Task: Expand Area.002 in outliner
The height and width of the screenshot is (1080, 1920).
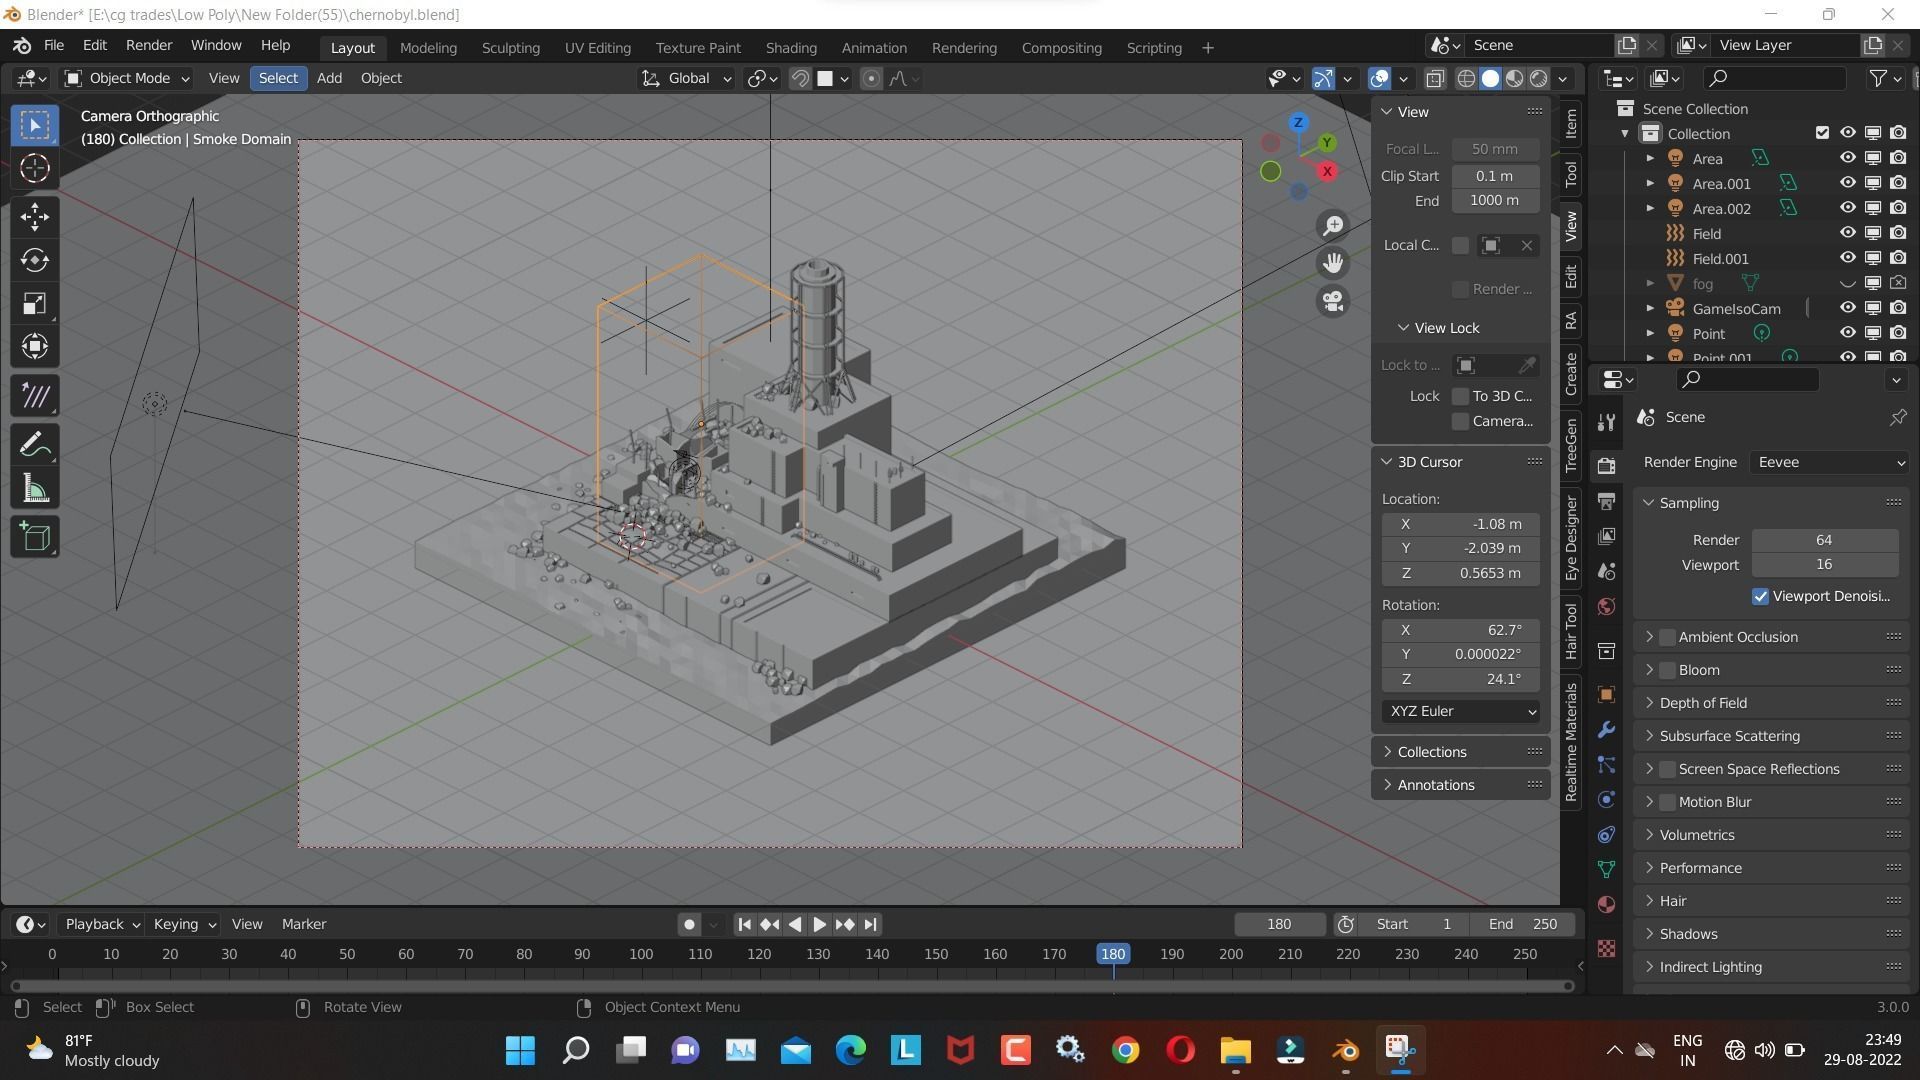Action: point(1650,208)
